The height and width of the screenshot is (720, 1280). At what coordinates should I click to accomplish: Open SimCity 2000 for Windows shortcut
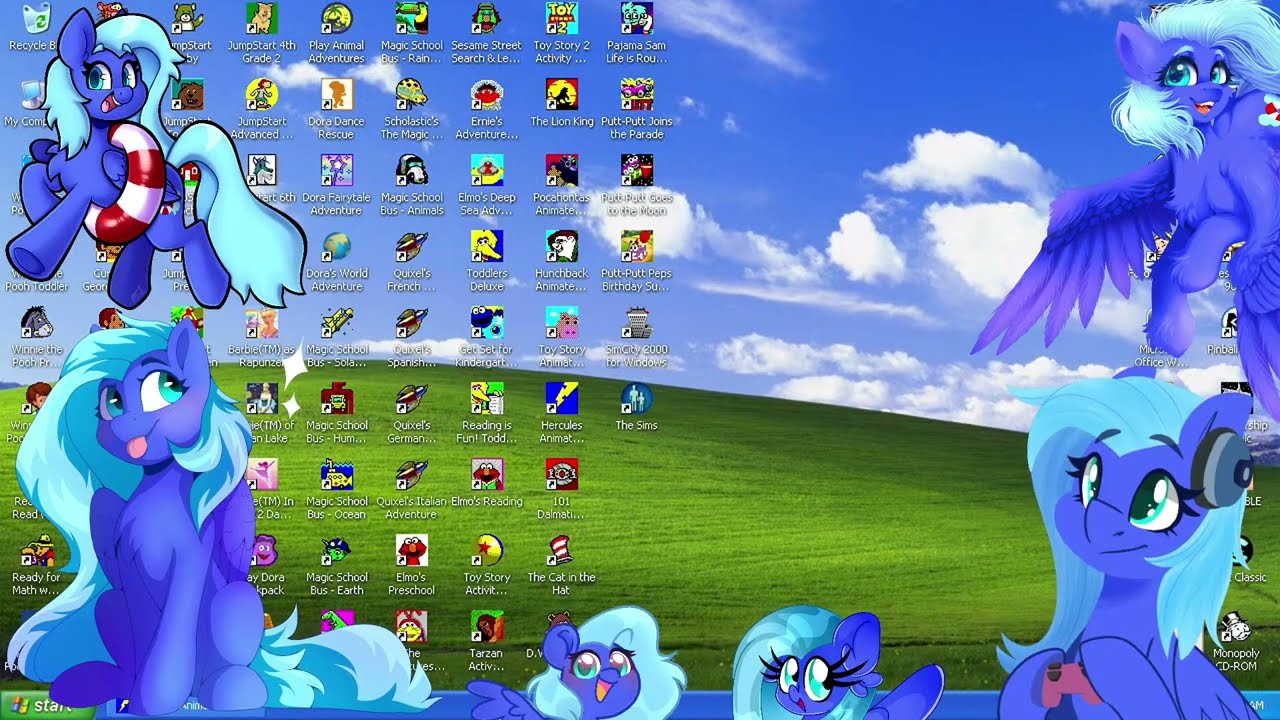636,337
